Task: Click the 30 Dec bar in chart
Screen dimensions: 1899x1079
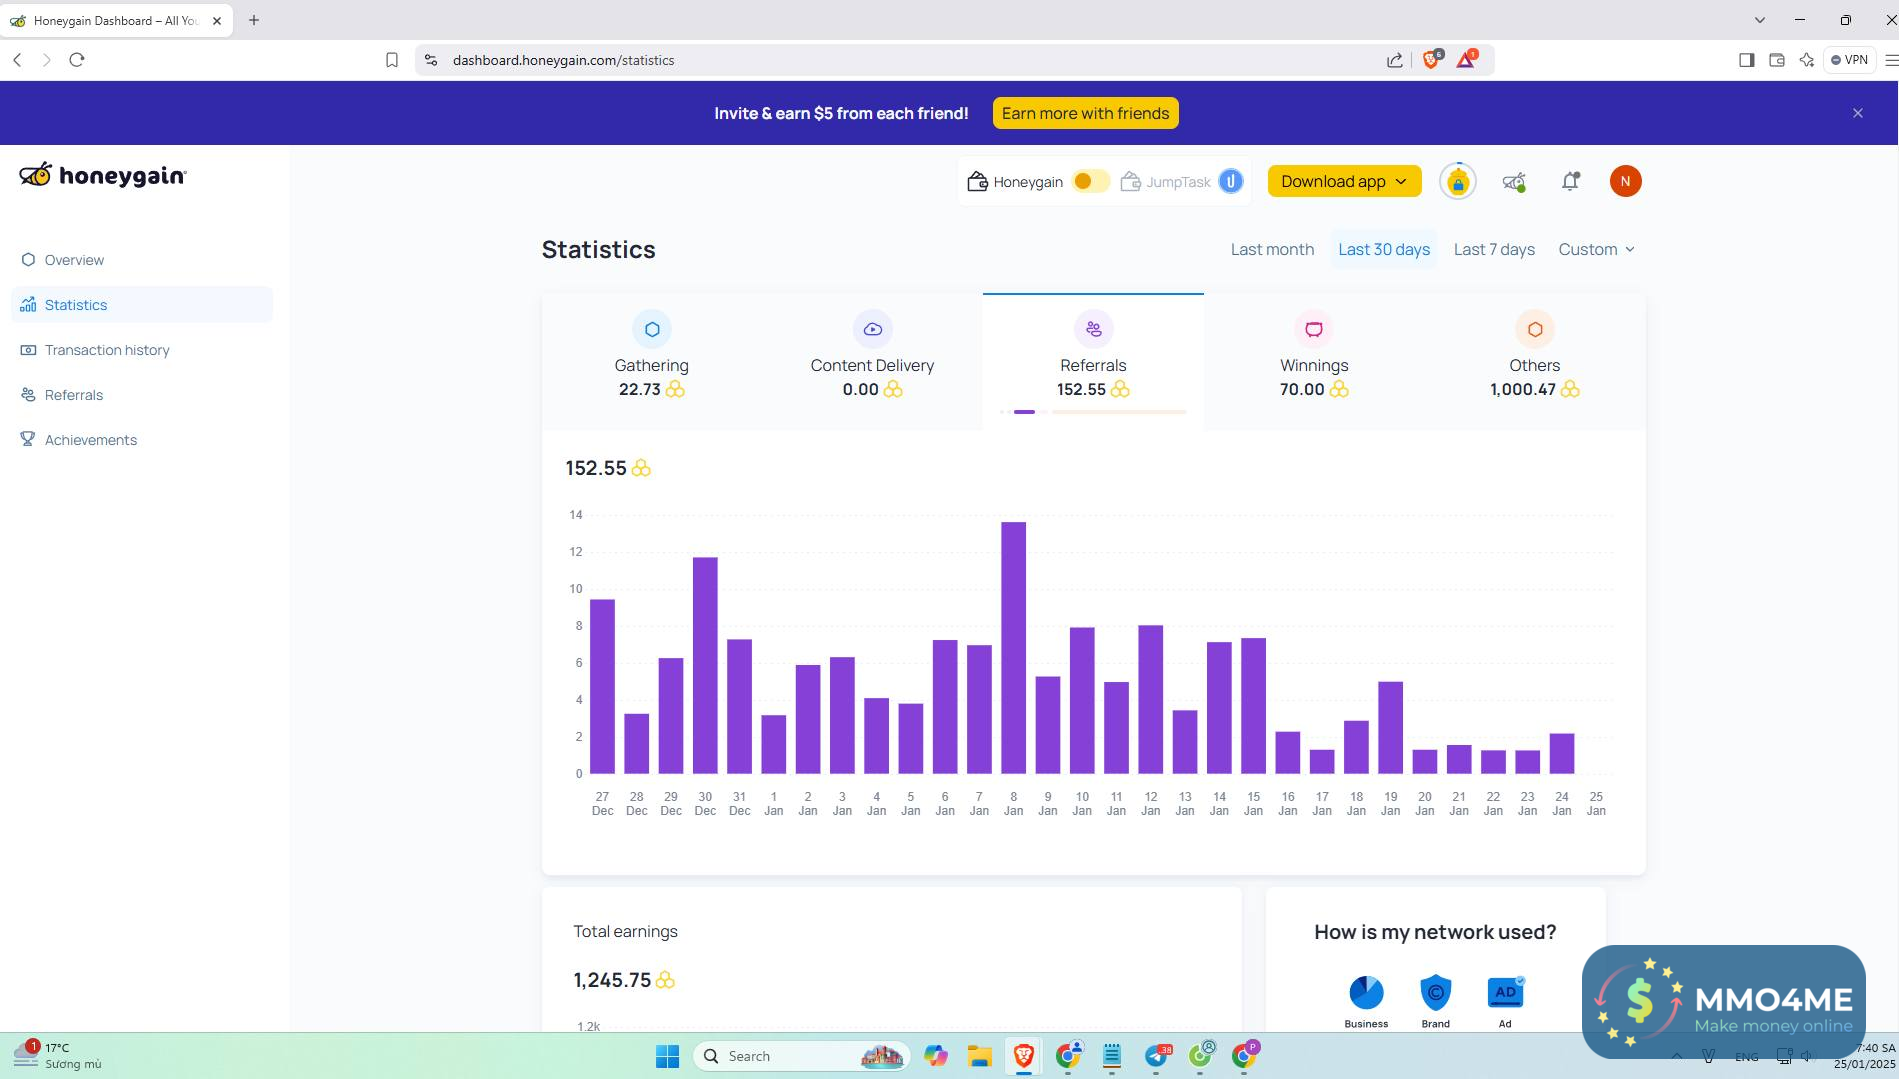Action: (705, 666)
